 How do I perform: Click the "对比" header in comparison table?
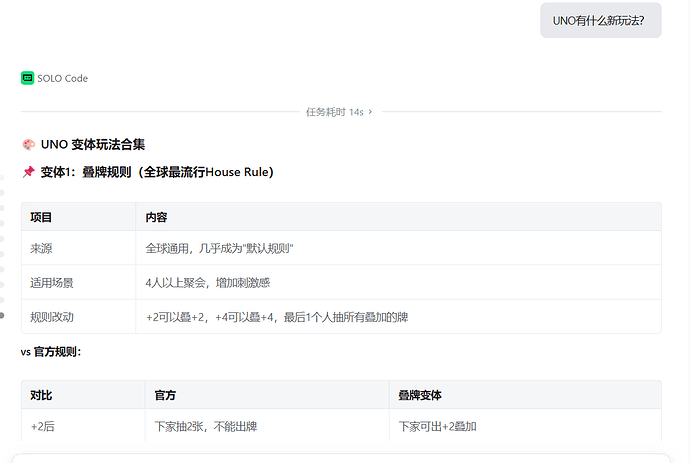pos(83,395)
